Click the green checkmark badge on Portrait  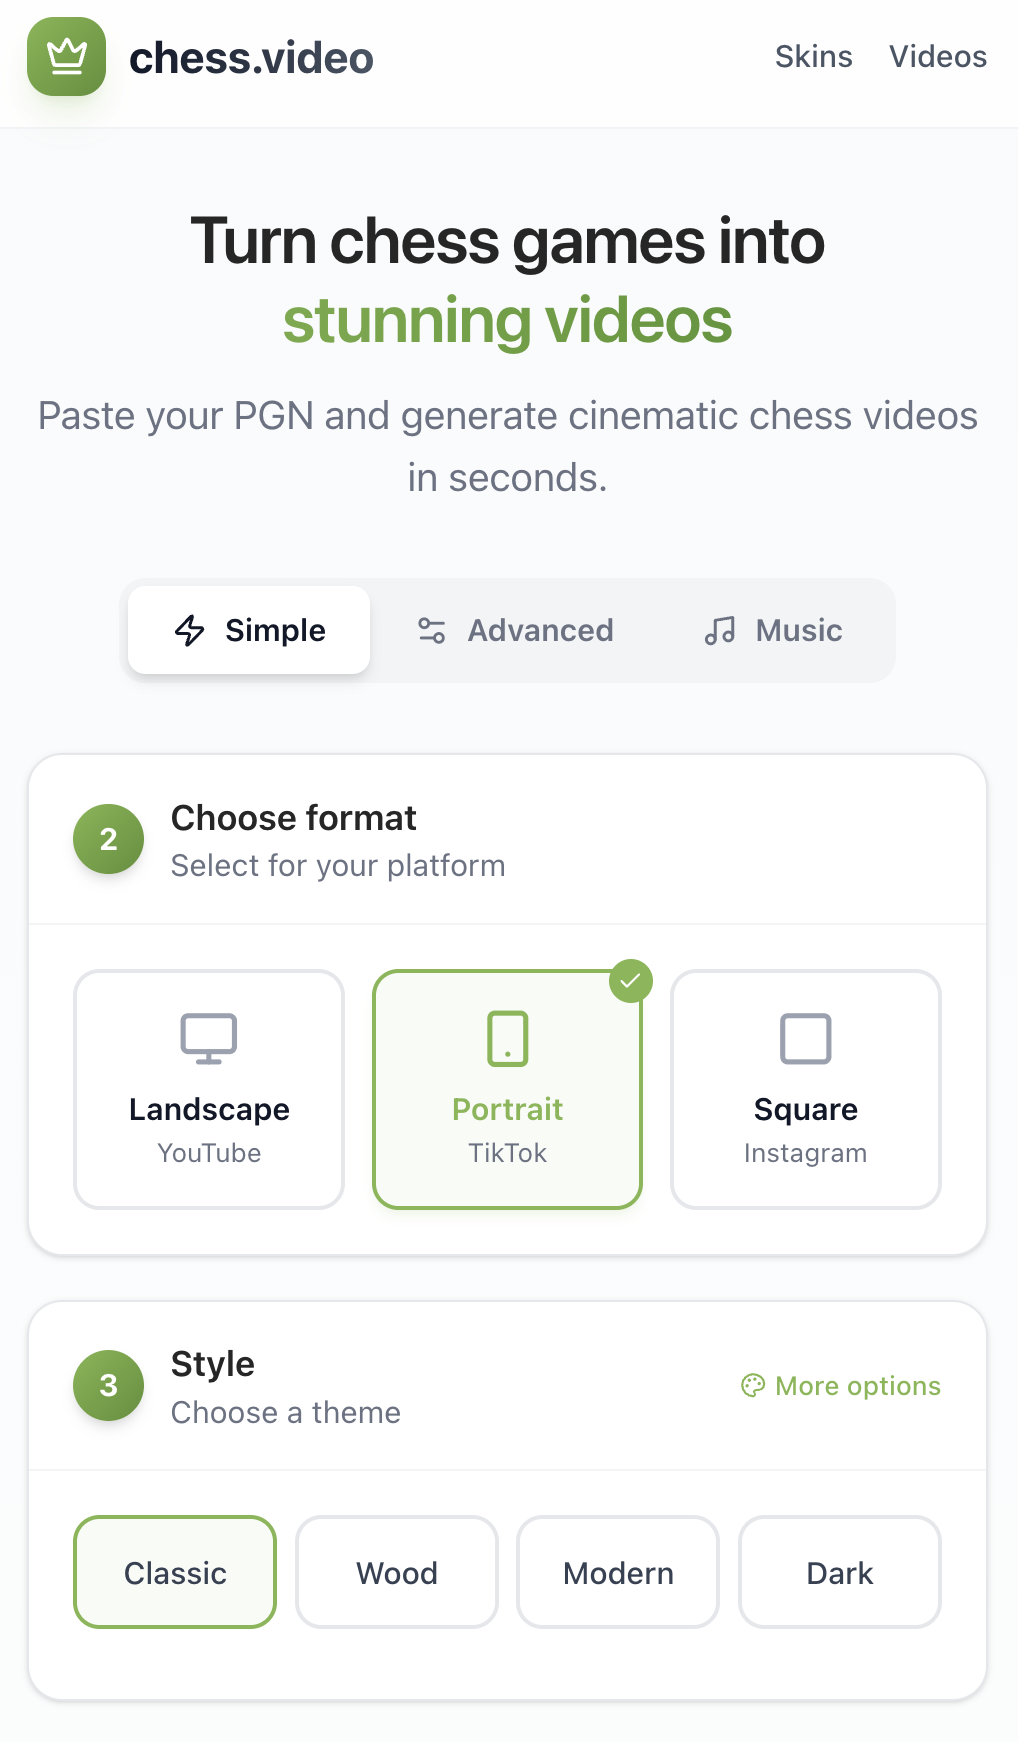[630, 981]
